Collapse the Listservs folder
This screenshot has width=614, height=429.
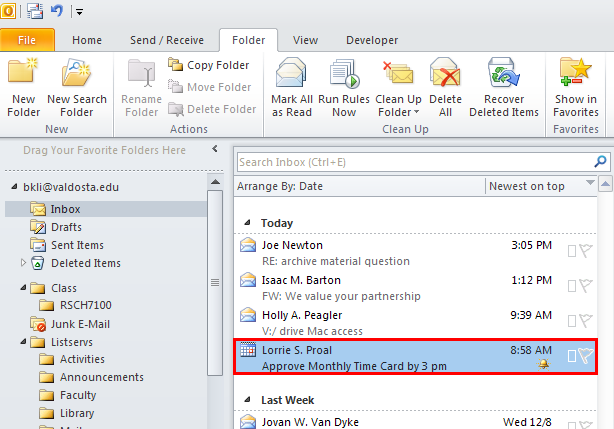pyautogui.click(x=23, y=342)
